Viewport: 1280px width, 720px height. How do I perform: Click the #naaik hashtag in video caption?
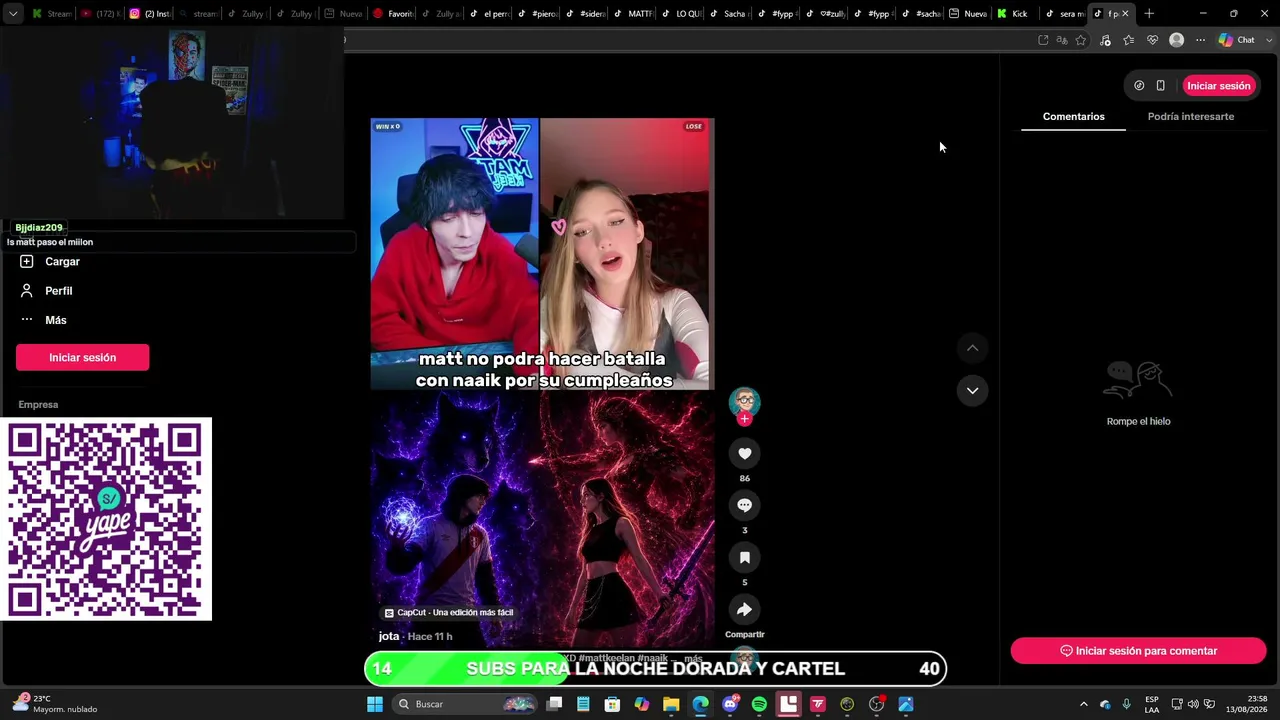click(x=653, y=658)
